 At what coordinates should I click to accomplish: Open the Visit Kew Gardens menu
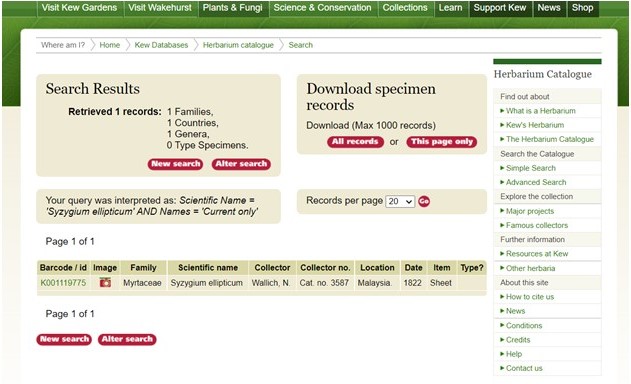(79, 8)
